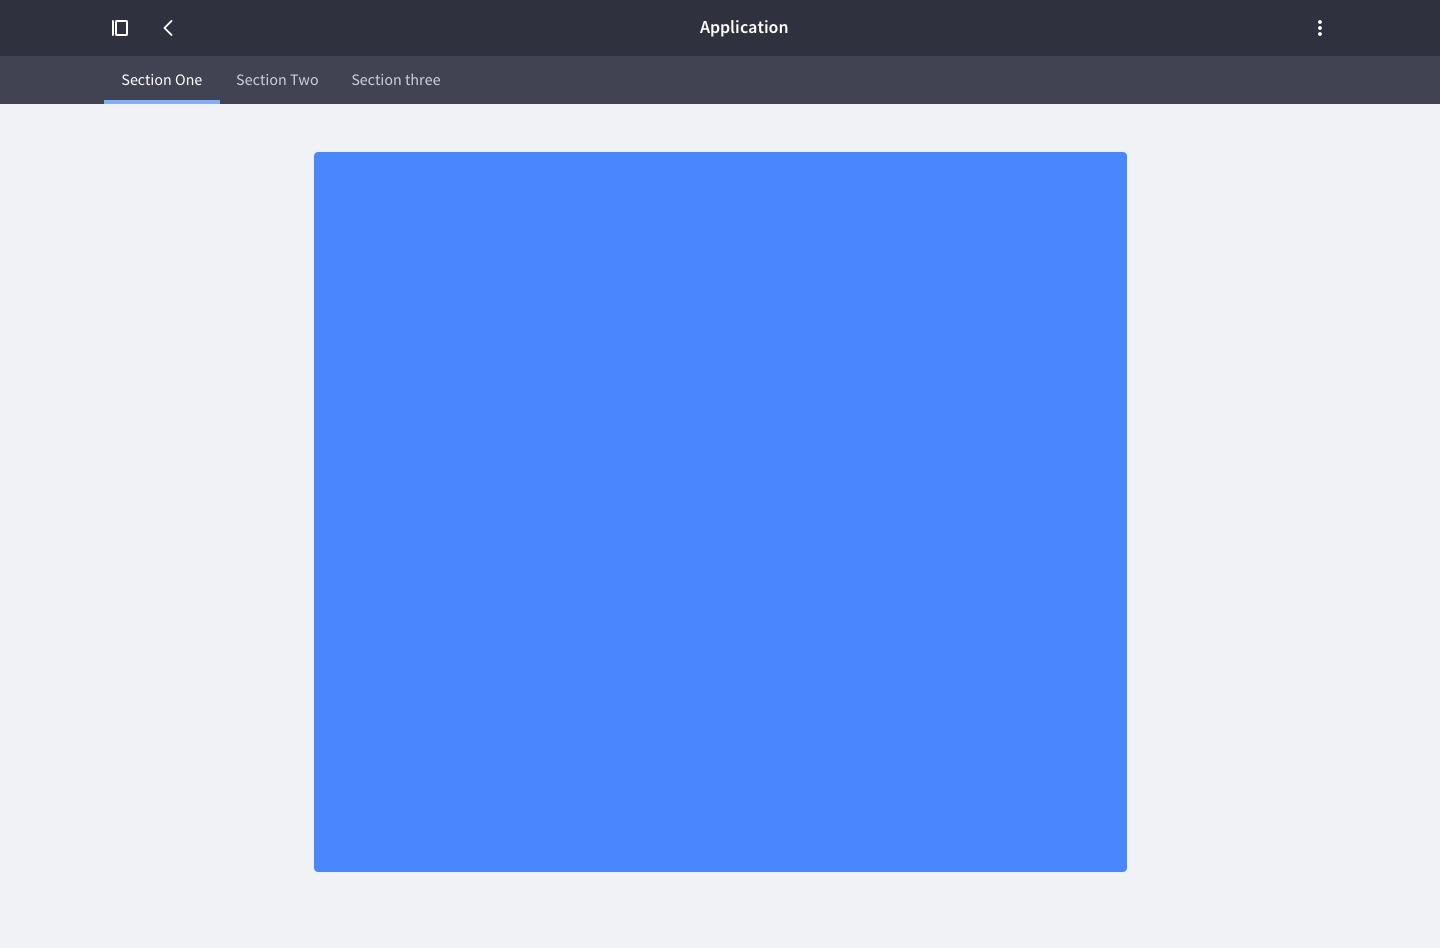
Task: Switch to the Section three tab
Action: [395, 79]
